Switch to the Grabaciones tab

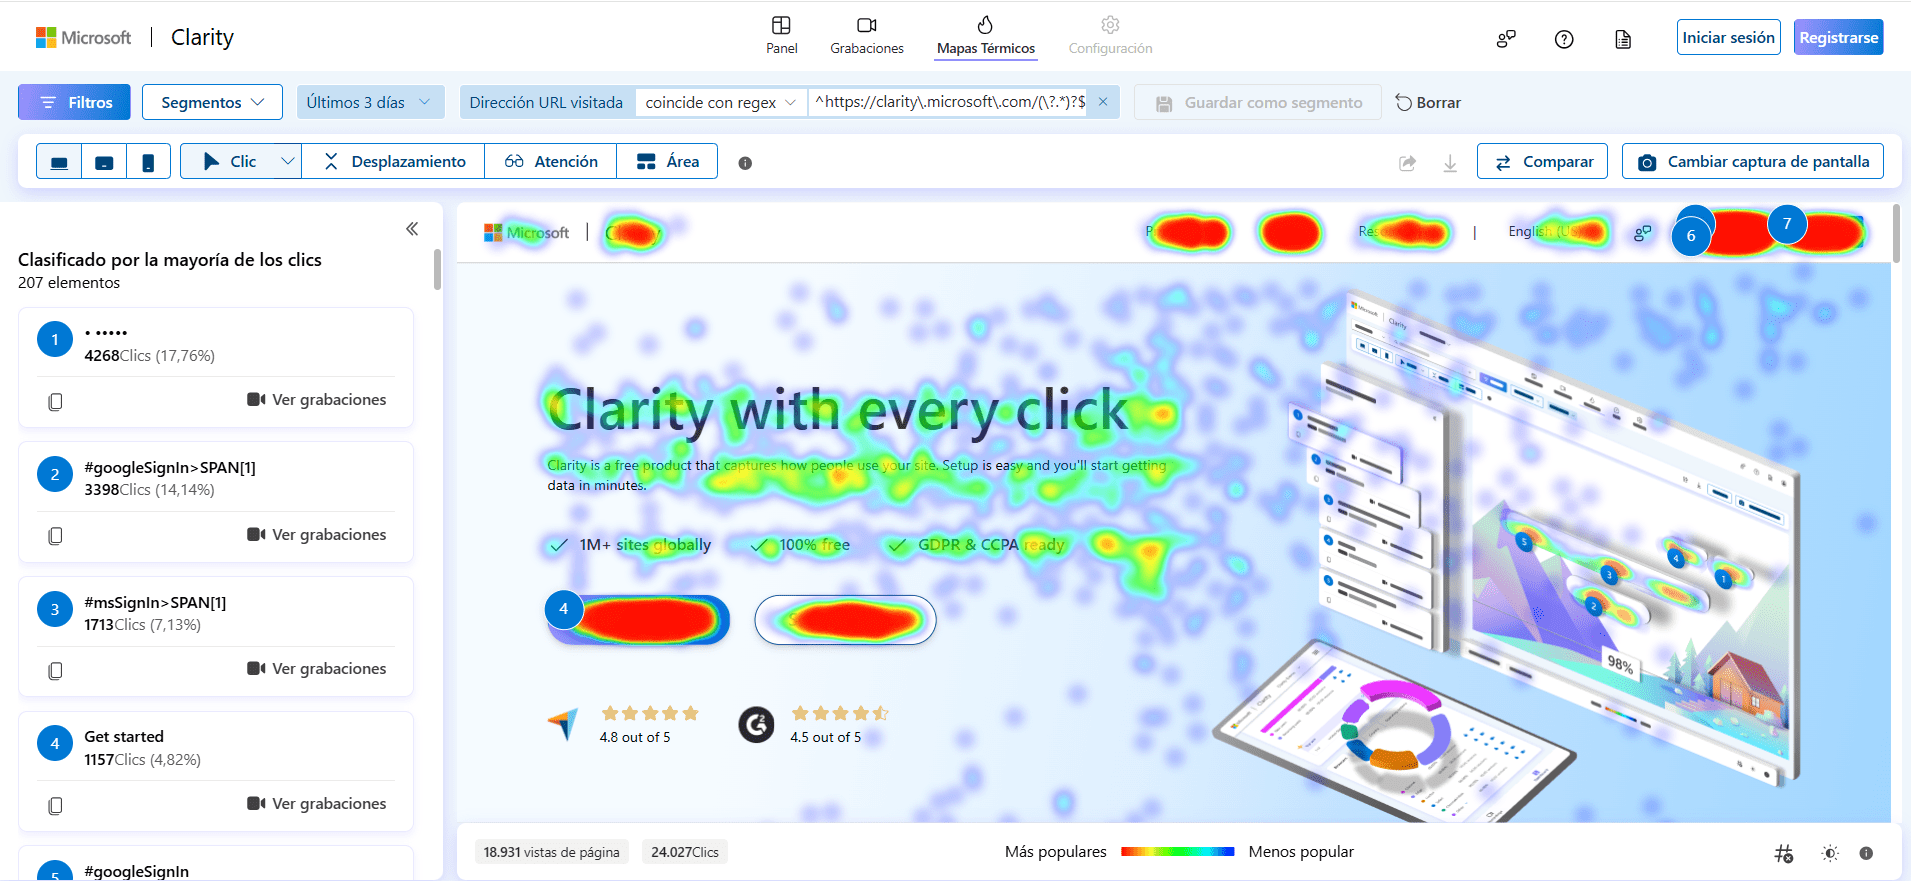pos(866,36)
